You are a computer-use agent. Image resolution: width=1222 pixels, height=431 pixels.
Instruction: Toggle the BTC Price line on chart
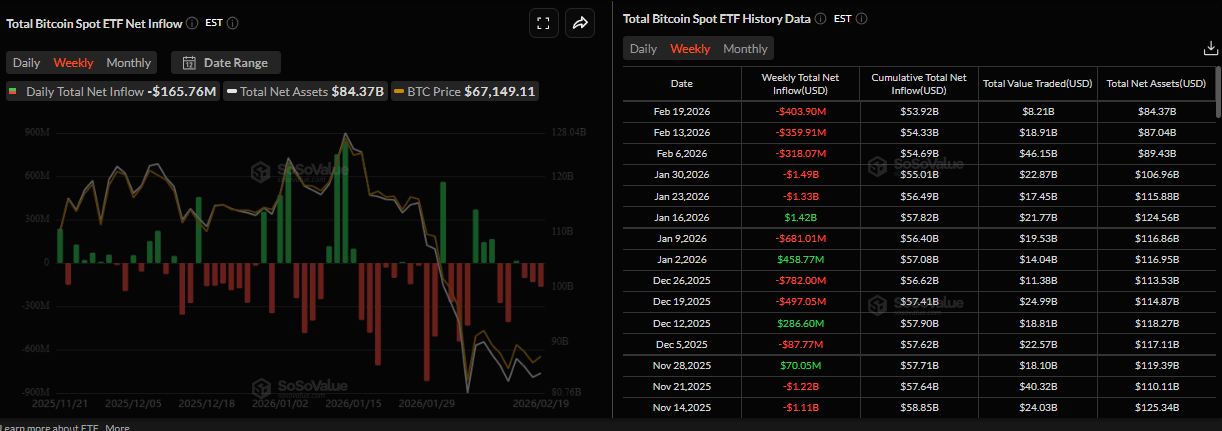pyautogui.click(x=466, y=91)
